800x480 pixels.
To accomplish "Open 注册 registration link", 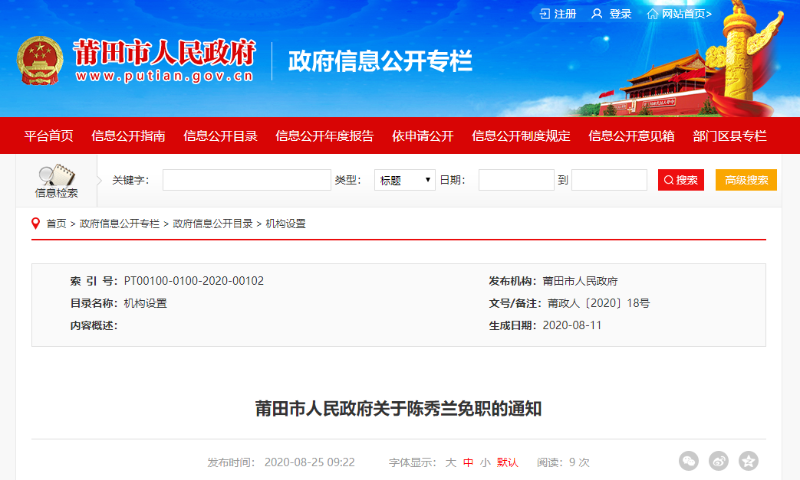I will click(558, 14).
